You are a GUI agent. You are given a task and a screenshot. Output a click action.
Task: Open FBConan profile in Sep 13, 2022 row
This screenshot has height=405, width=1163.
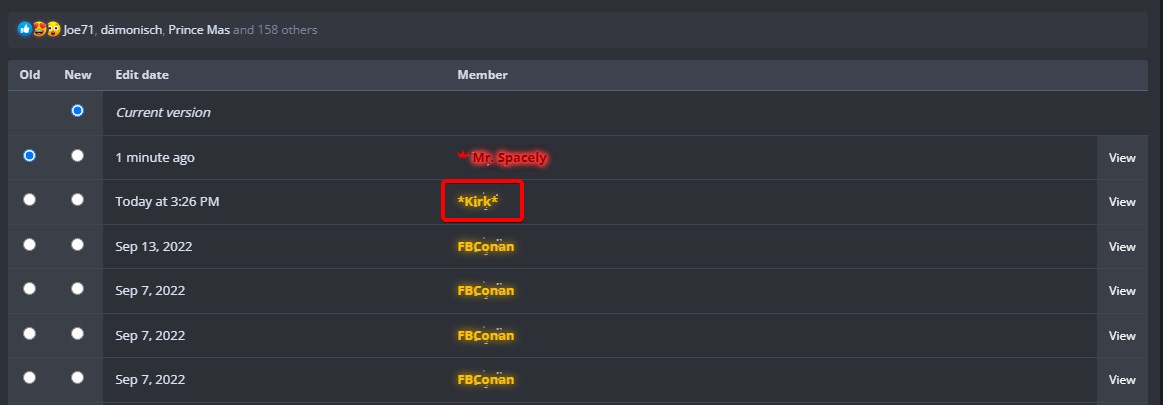pos(485,247)
